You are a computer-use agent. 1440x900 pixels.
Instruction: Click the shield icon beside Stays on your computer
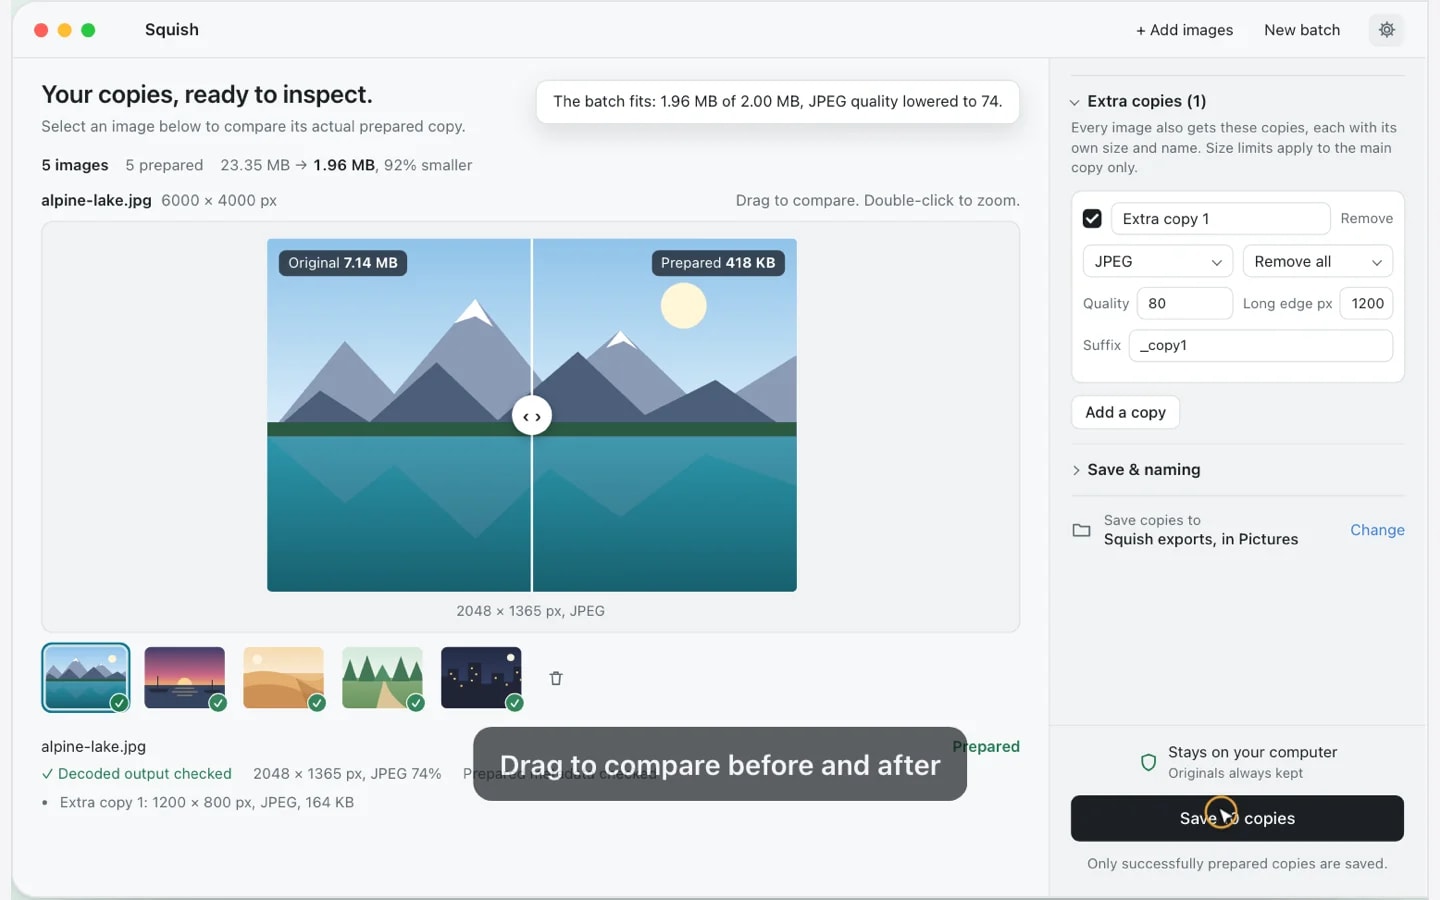(x=1148, y=763)
